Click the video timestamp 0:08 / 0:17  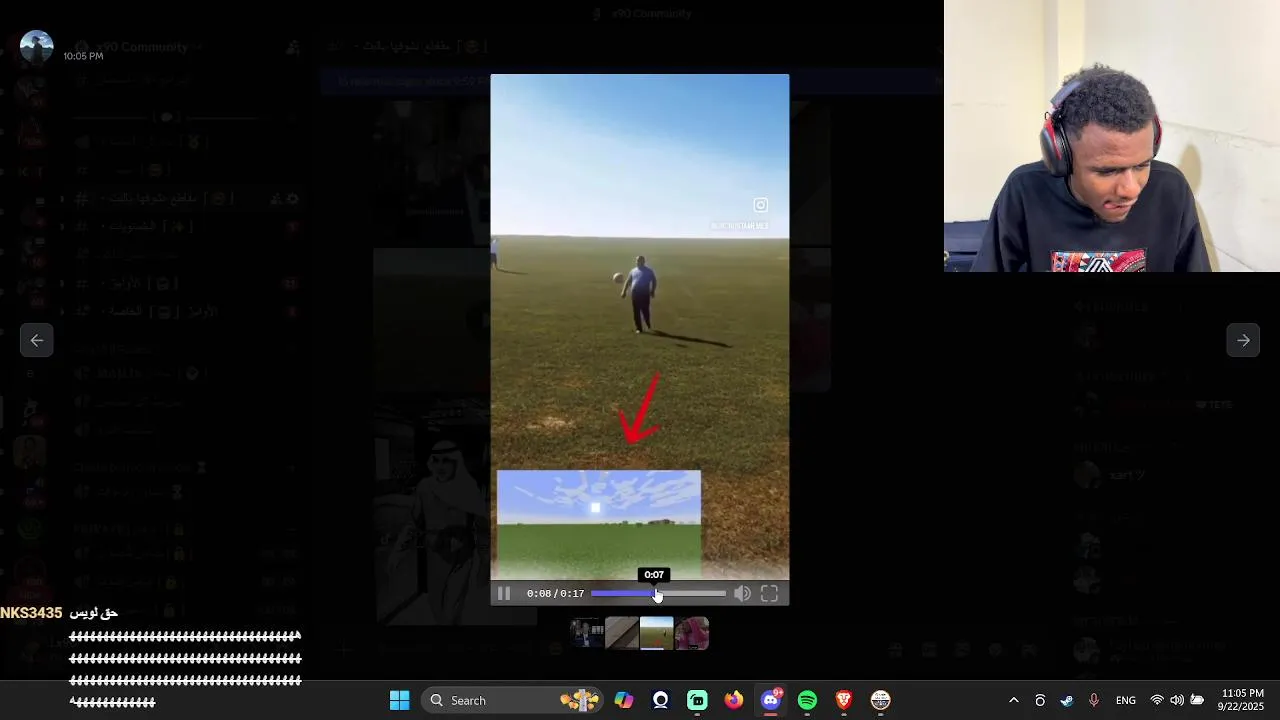pos(555,593)
